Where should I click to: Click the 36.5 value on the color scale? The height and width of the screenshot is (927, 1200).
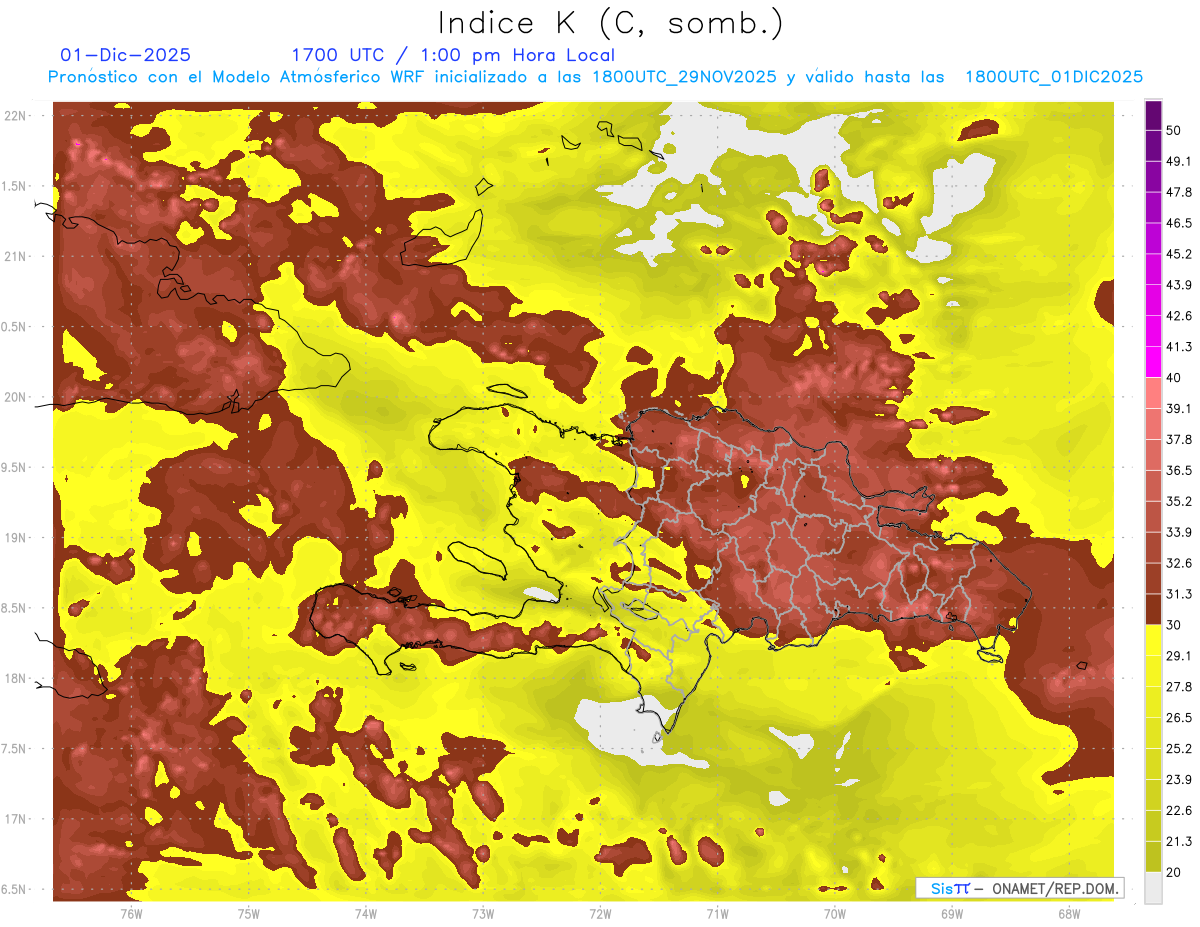coord(1178,470)
